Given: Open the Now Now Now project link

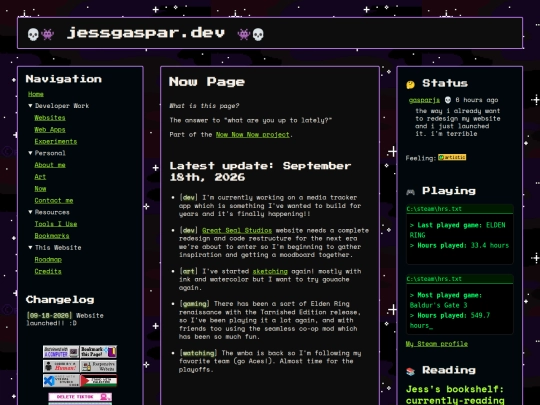Looking at the screenshot, I should tap(252, 135).
